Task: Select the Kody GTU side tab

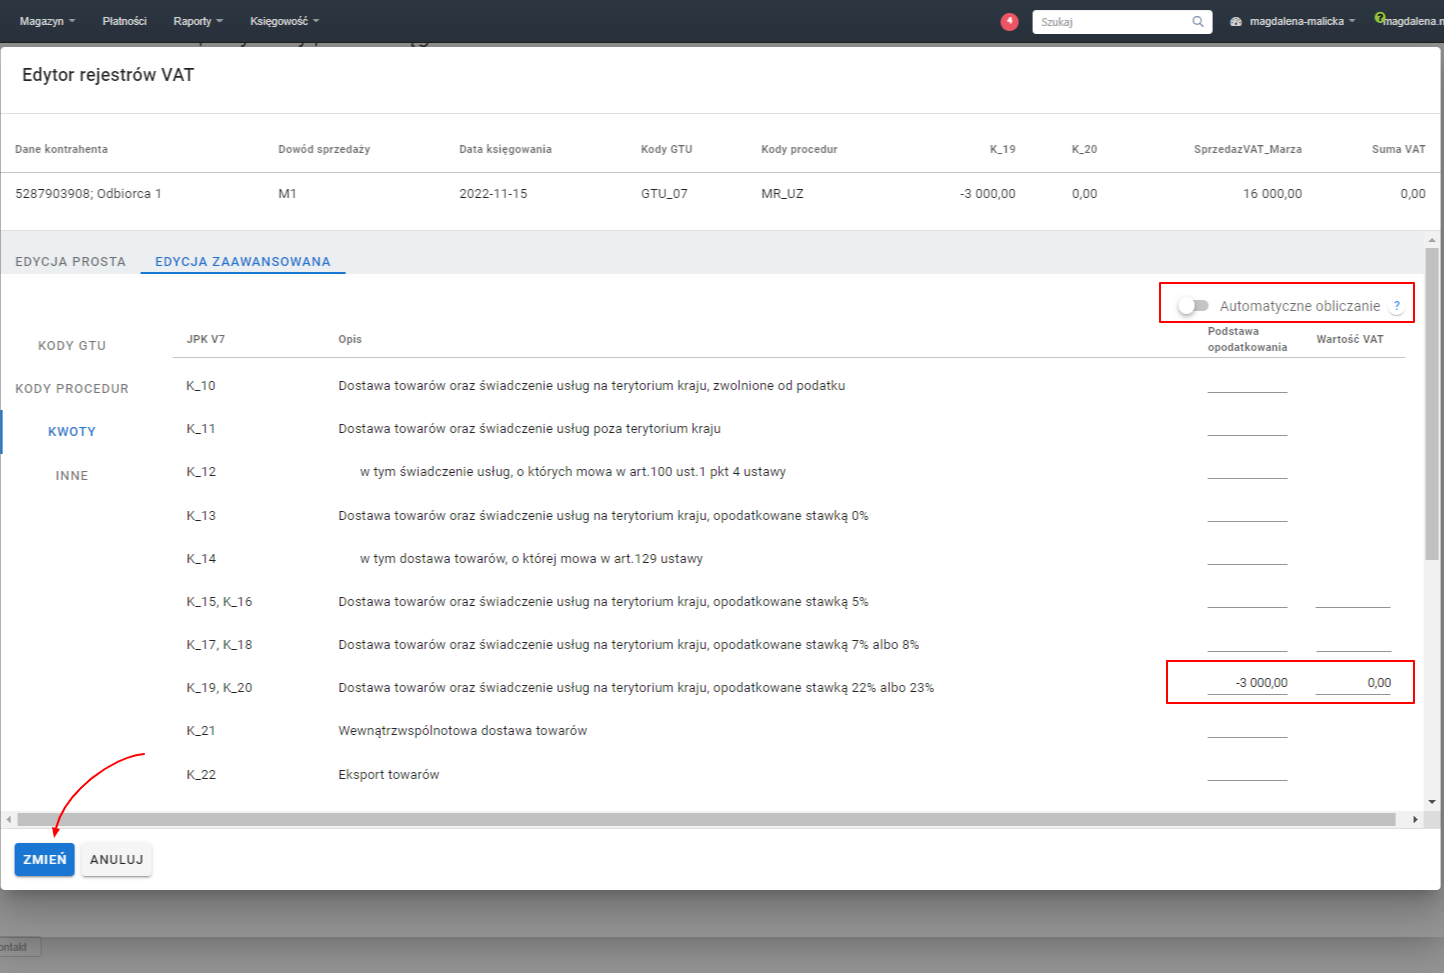Action: coord(72,345)
